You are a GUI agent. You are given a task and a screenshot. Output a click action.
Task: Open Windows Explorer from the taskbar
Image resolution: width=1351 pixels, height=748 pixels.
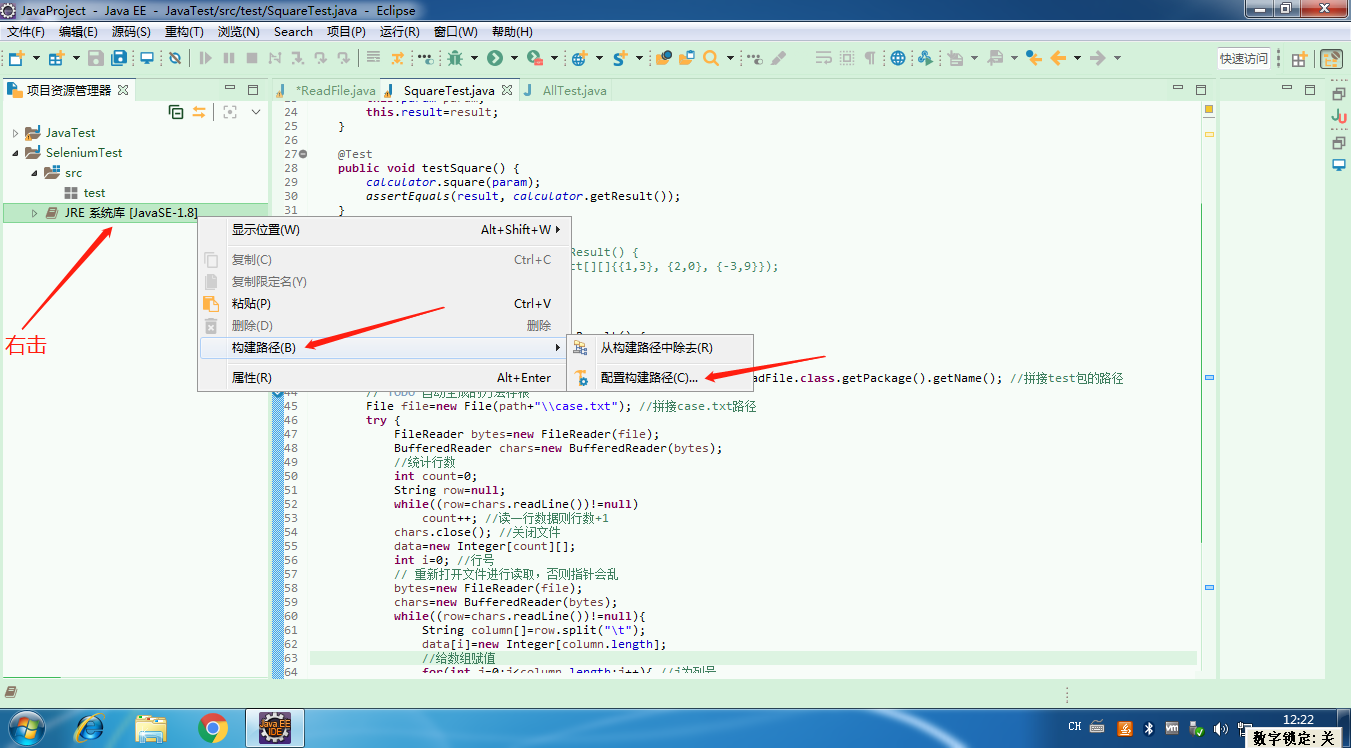click(151, 727)
